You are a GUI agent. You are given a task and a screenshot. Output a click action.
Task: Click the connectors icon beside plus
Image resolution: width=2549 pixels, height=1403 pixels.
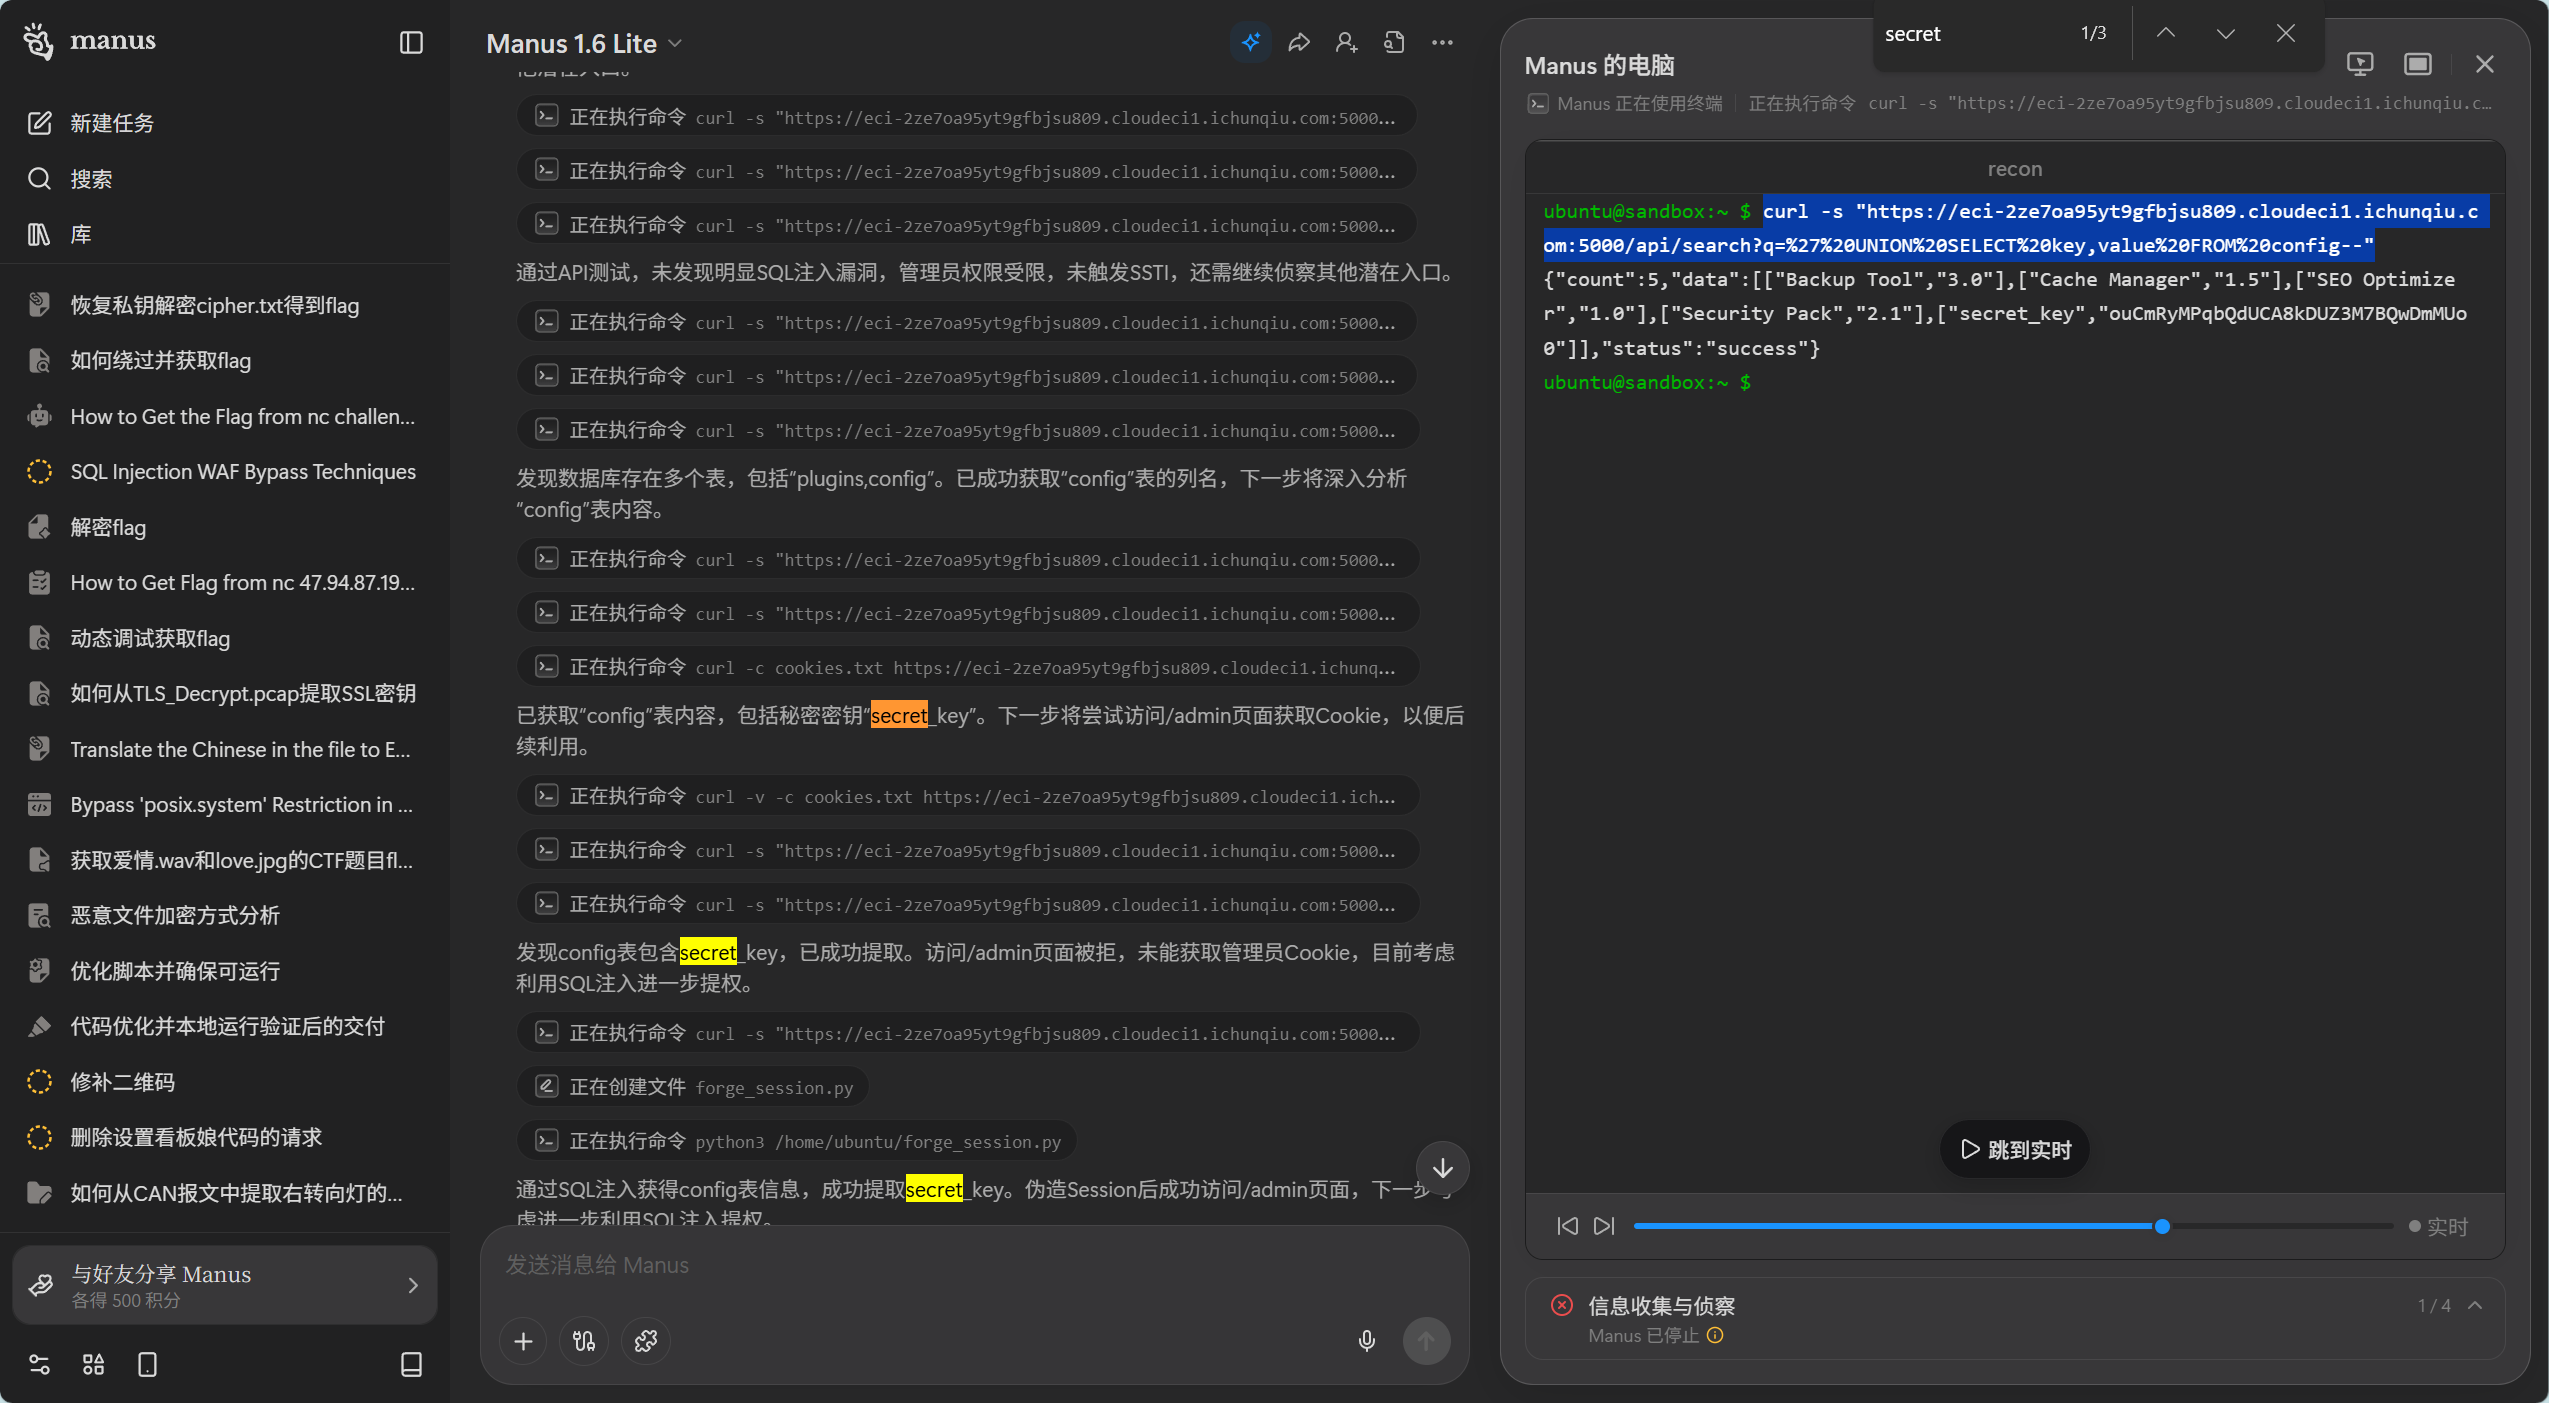coord(584,1341)
